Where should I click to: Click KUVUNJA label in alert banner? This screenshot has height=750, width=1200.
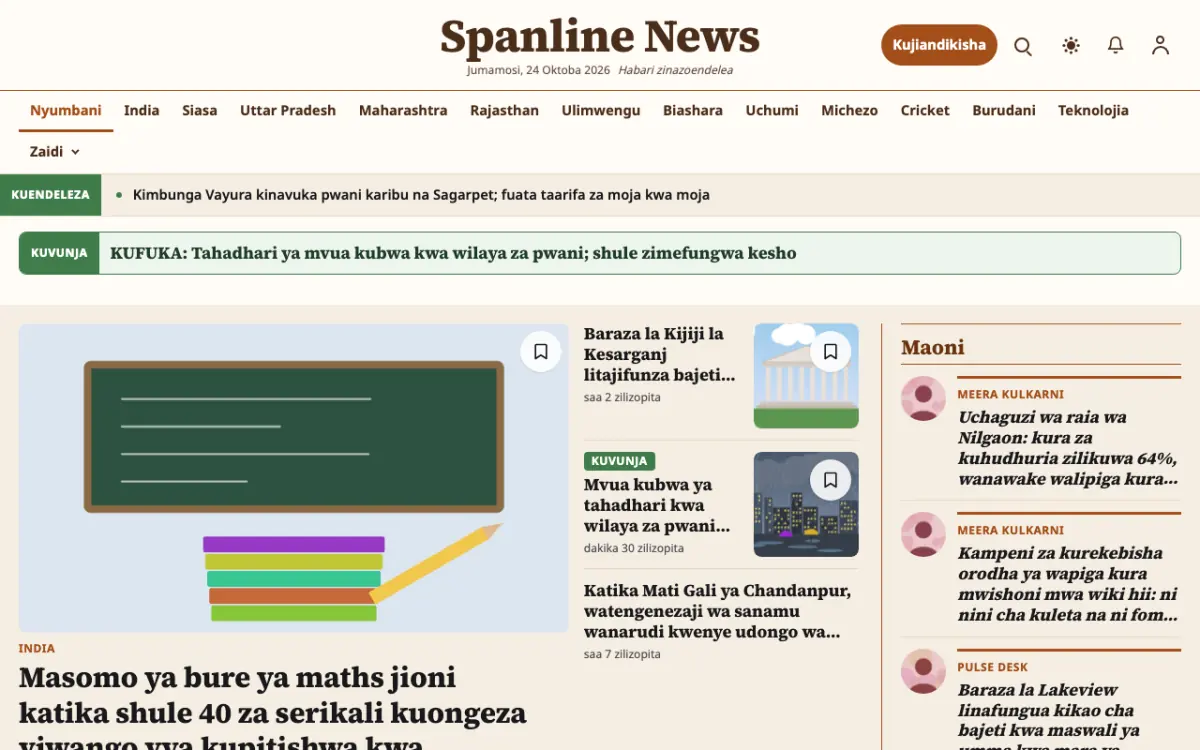(x=59, y=253)
